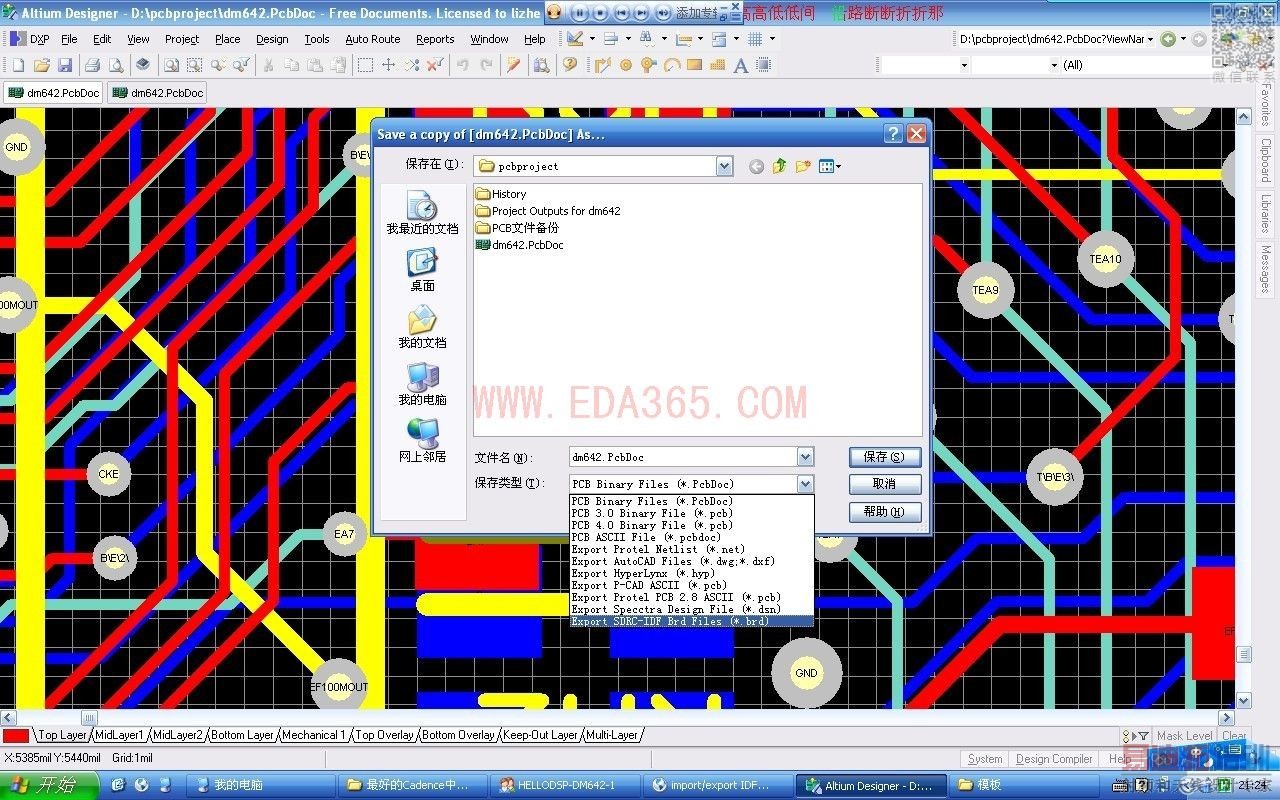Open the Libraries side panel button
Screen dimensions: 1280x800
[1266, 214]
